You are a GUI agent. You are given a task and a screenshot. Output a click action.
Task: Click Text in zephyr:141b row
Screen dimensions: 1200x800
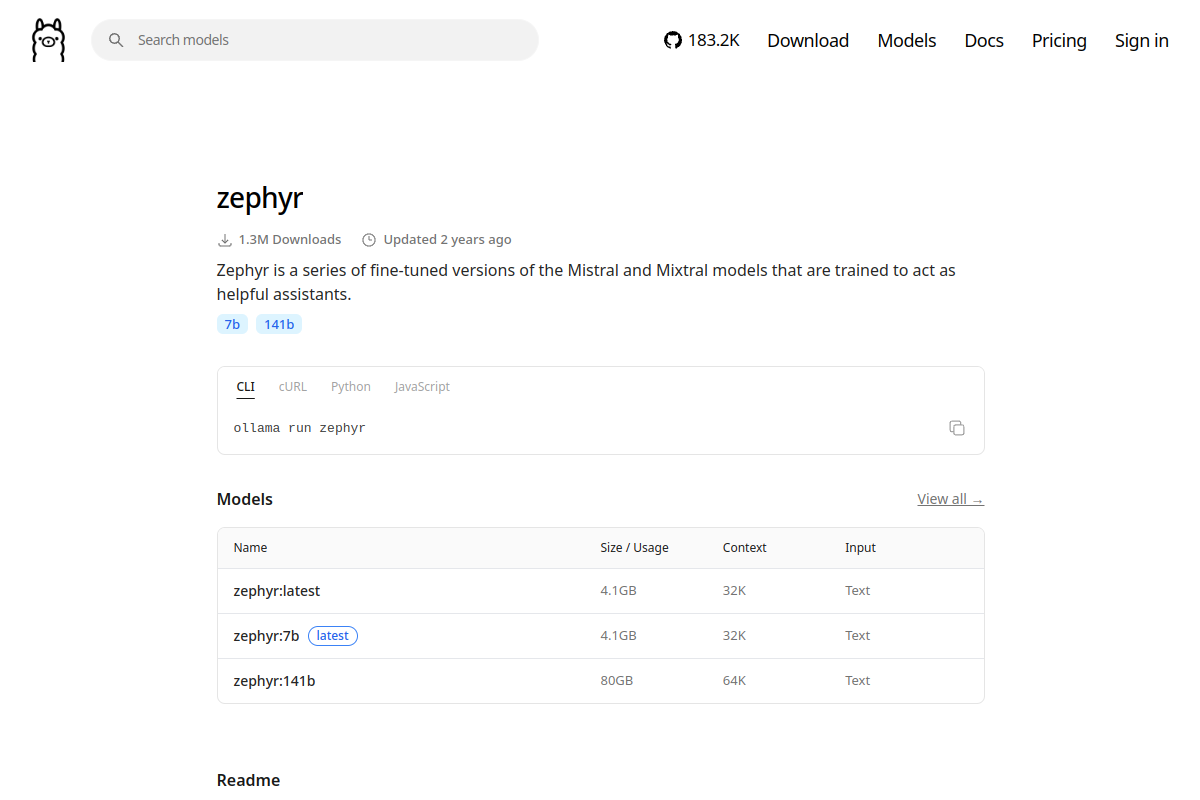click(858, 681)
